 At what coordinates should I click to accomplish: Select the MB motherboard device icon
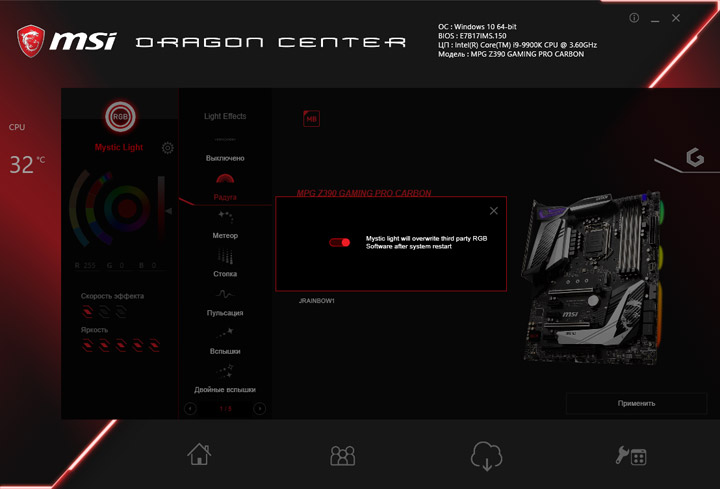[311, 119]
